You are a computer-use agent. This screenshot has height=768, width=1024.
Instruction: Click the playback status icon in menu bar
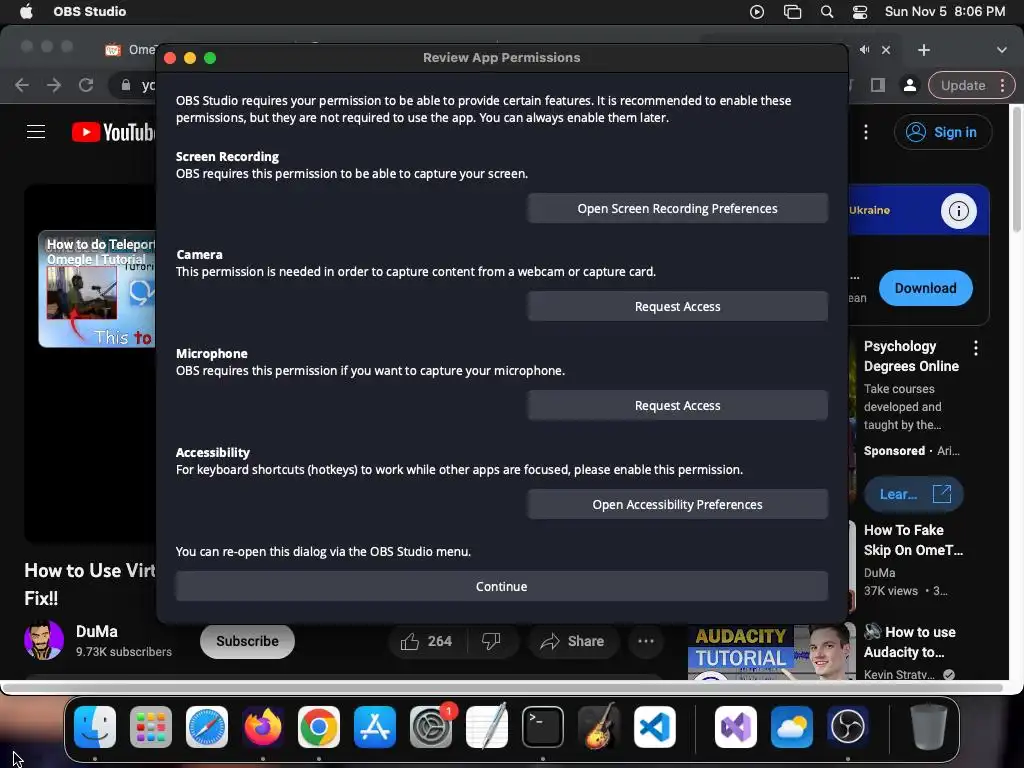(757, 12)
